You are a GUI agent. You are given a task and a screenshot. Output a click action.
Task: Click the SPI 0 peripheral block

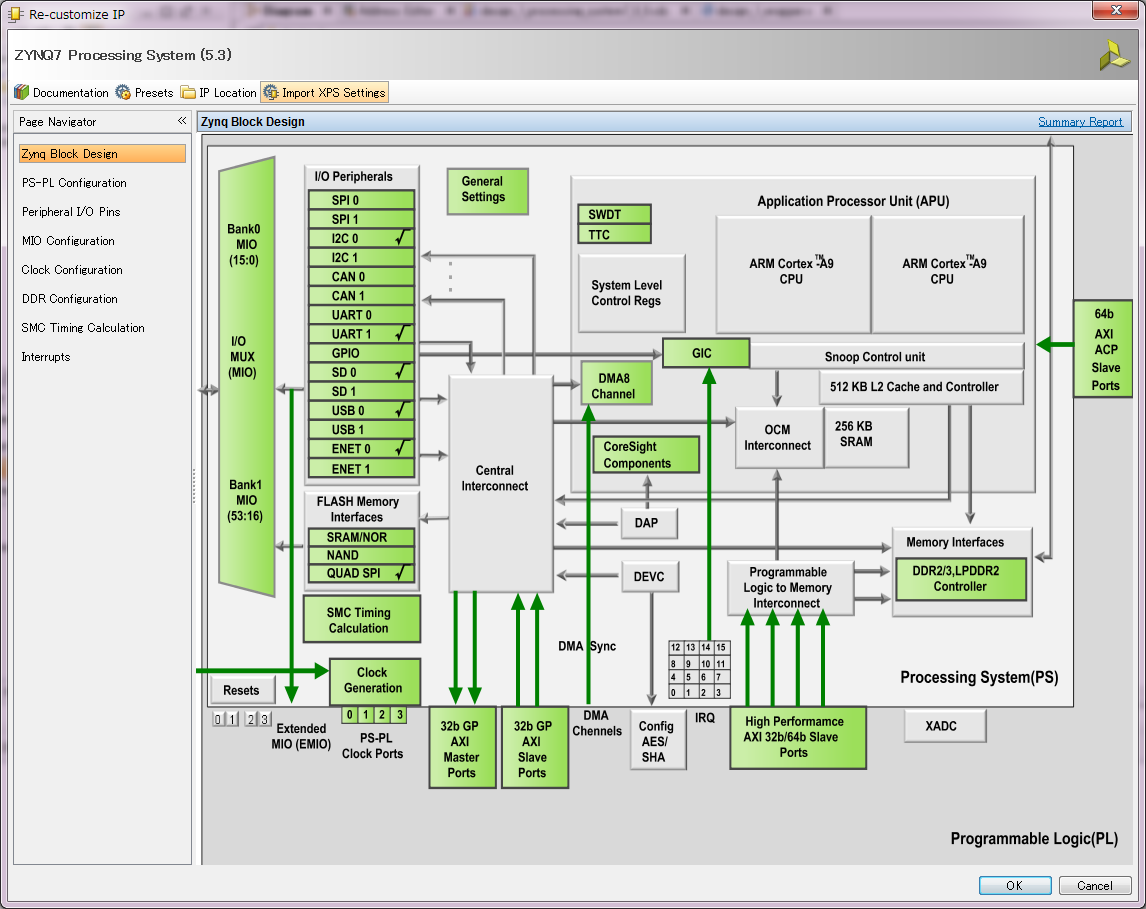(x=361, y=200)
